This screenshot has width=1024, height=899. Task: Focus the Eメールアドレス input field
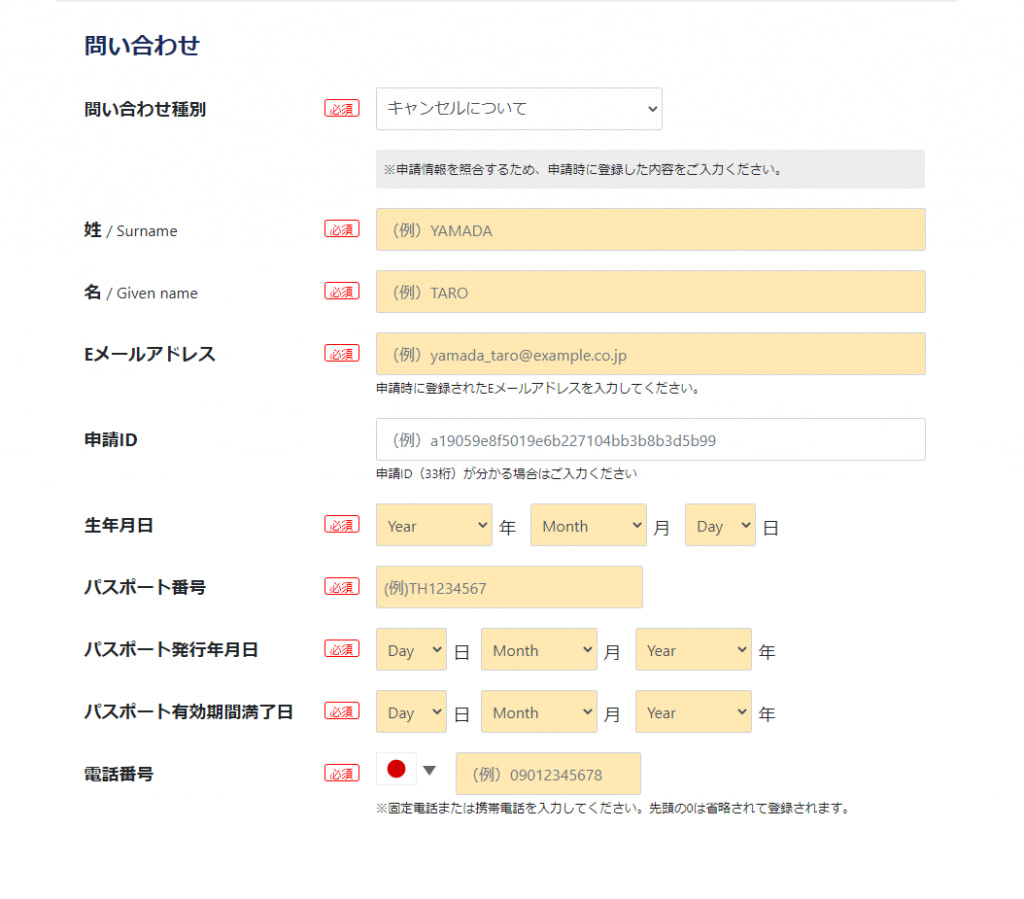650,354
